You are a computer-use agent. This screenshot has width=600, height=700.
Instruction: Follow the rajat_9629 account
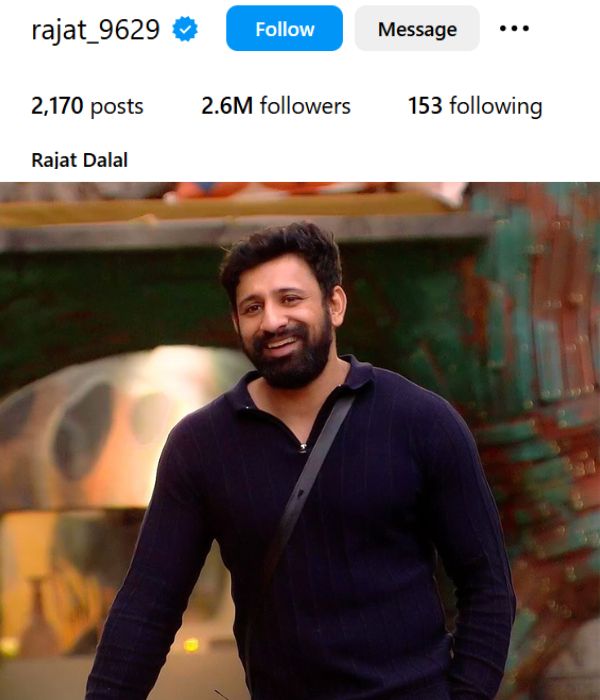coord(284,28)
